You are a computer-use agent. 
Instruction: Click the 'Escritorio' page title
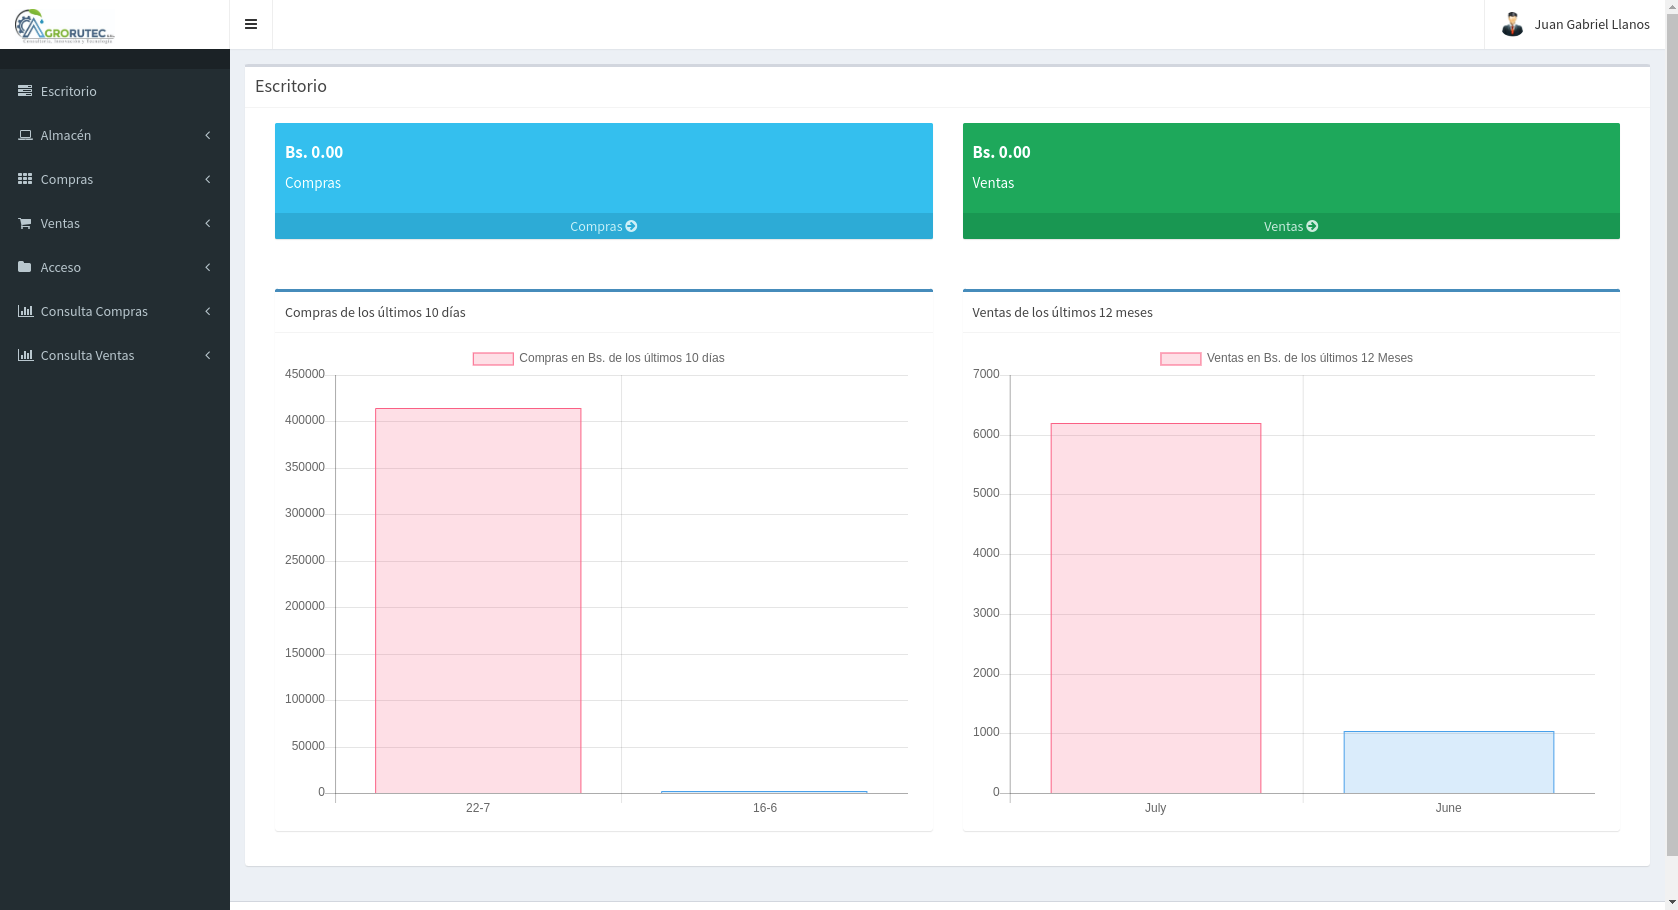click(291, 86)
